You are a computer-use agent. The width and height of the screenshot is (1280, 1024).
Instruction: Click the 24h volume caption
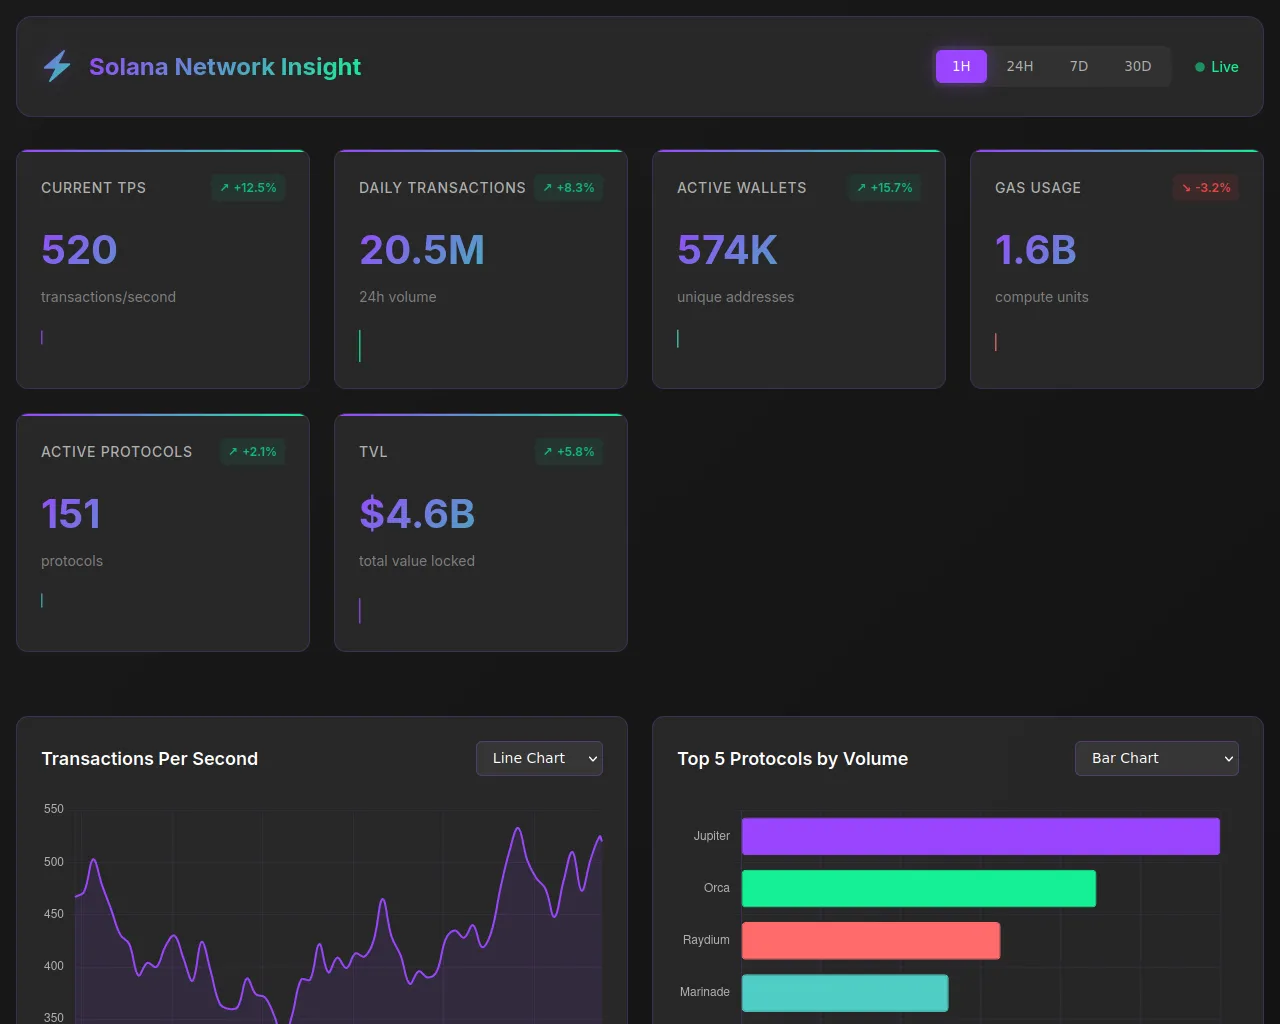point(398,297)
